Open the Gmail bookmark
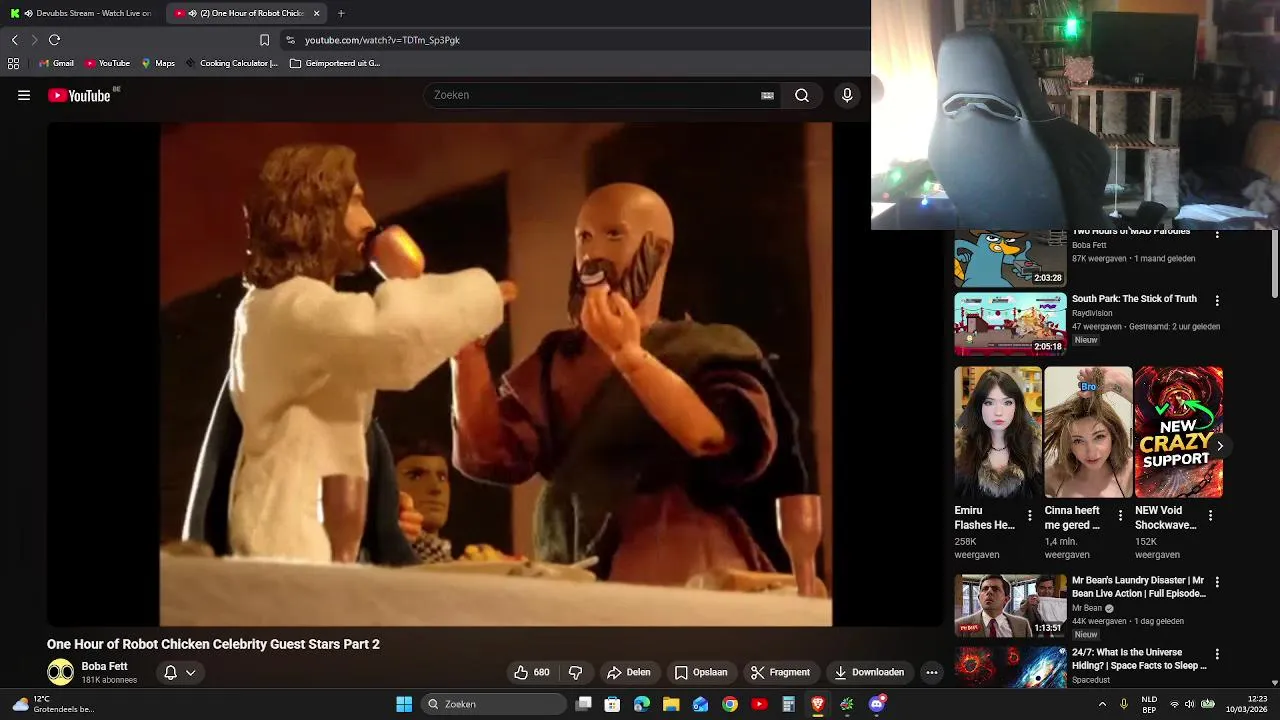The image size is (1280, 720). tap(56, 63)
